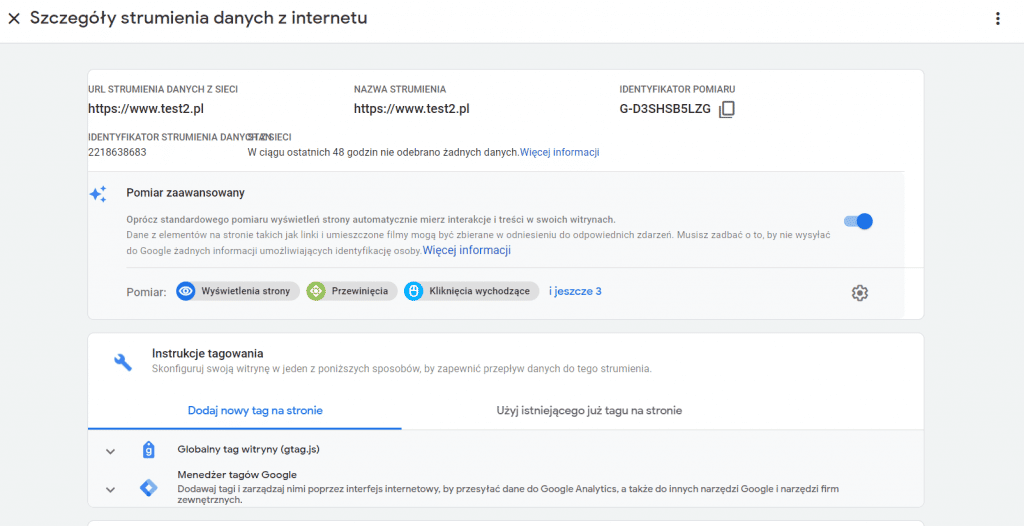Open Więcej informacji link next to status message
Image resolution: width=1024 pixels, height=526 pixels.
click(560, 152)
